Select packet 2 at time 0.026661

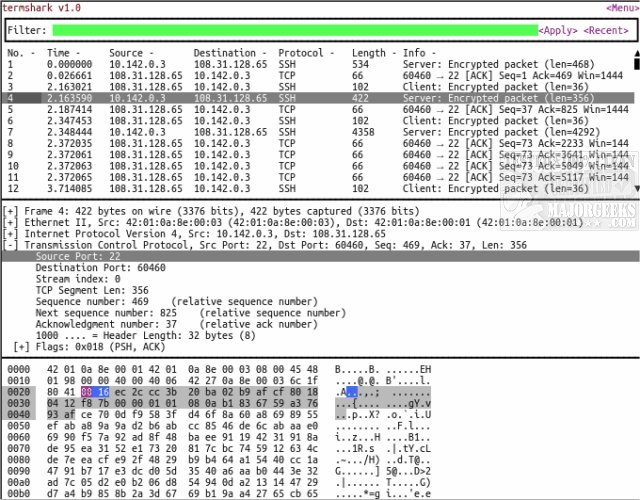click(318, 76)
